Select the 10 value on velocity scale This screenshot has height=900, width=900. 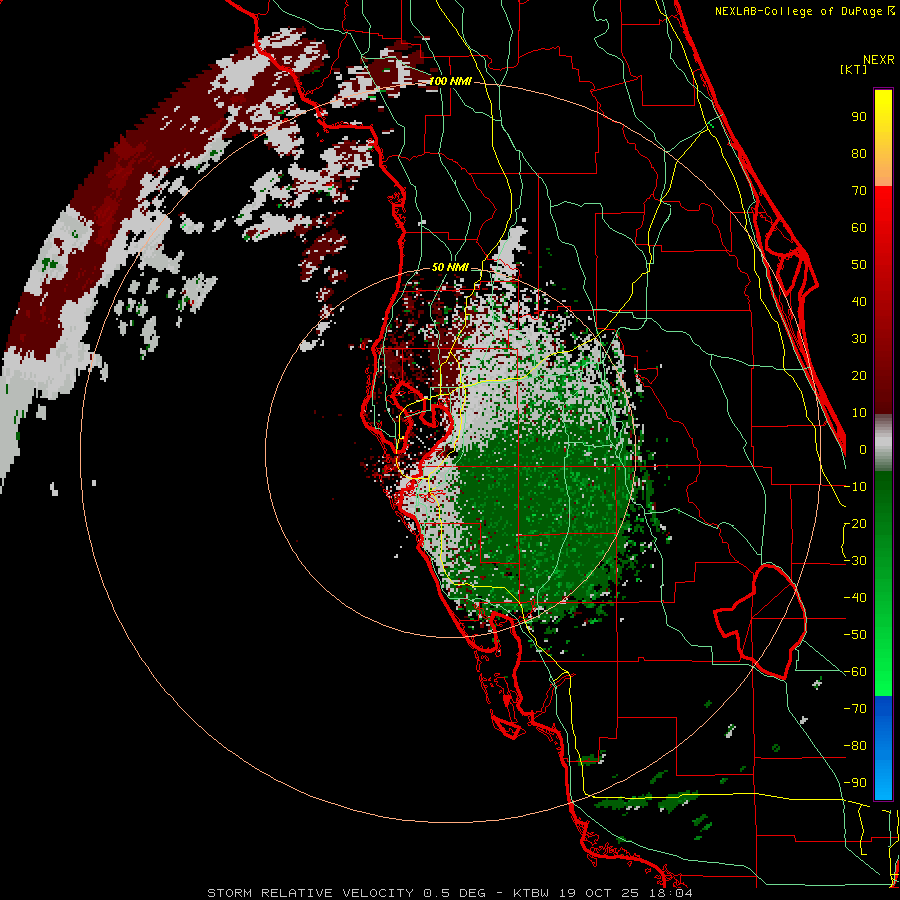(x=859, y=413)
